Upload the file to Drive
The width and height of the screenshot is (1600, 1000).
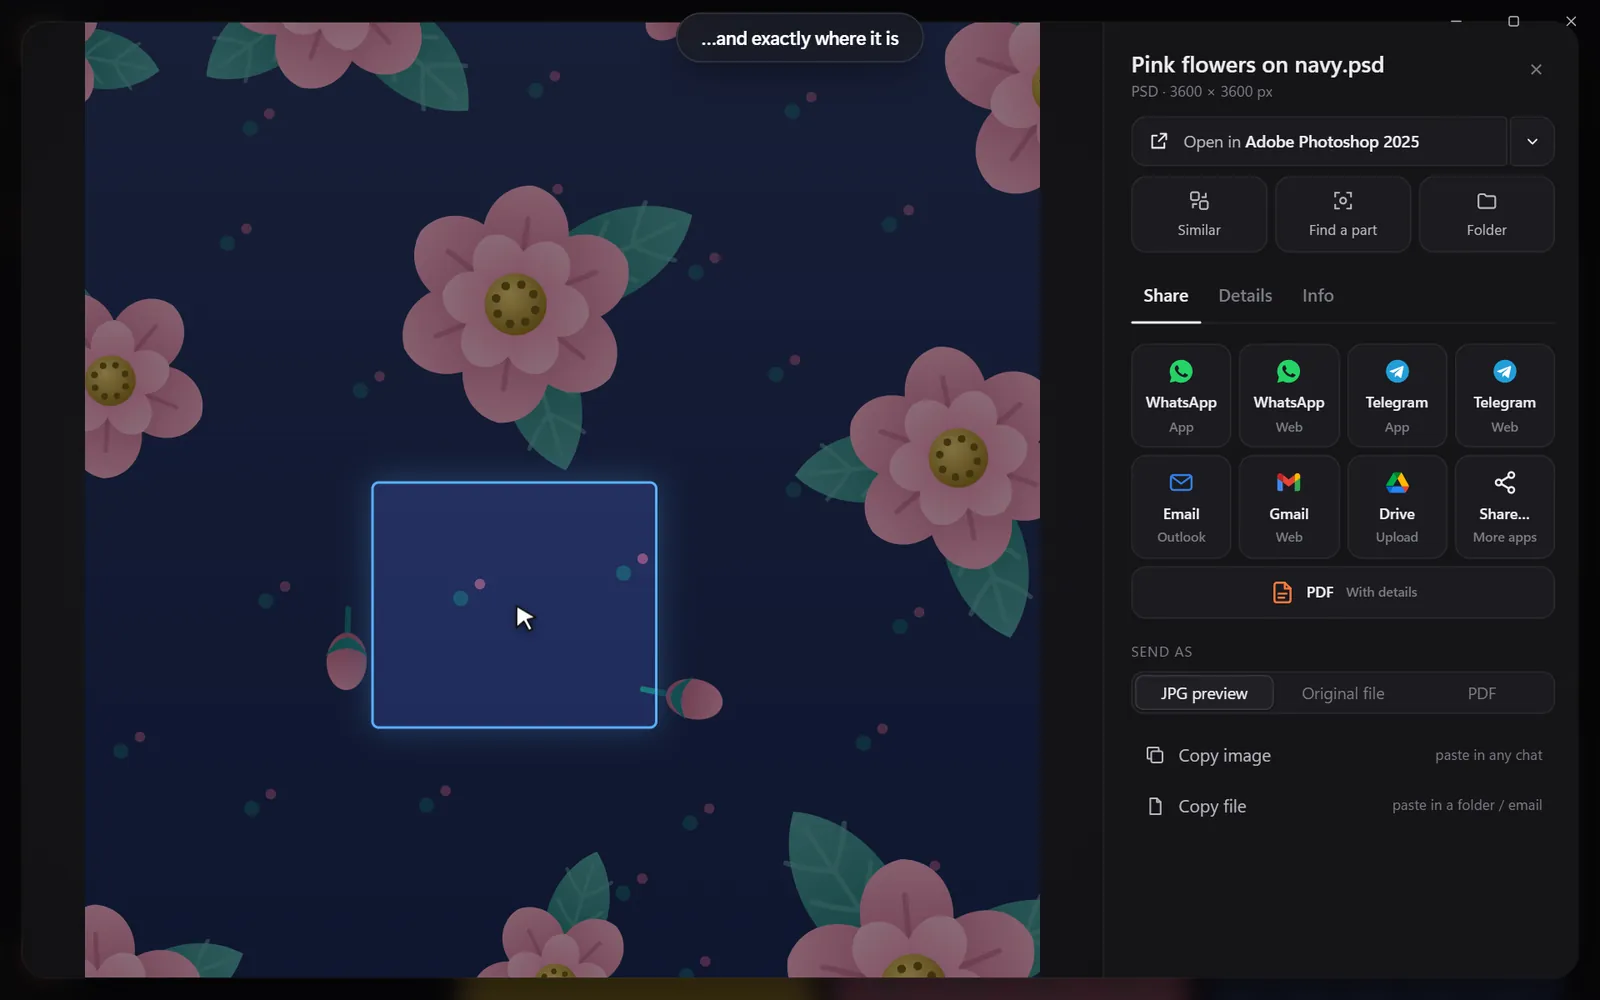[x=1397, y=507]
